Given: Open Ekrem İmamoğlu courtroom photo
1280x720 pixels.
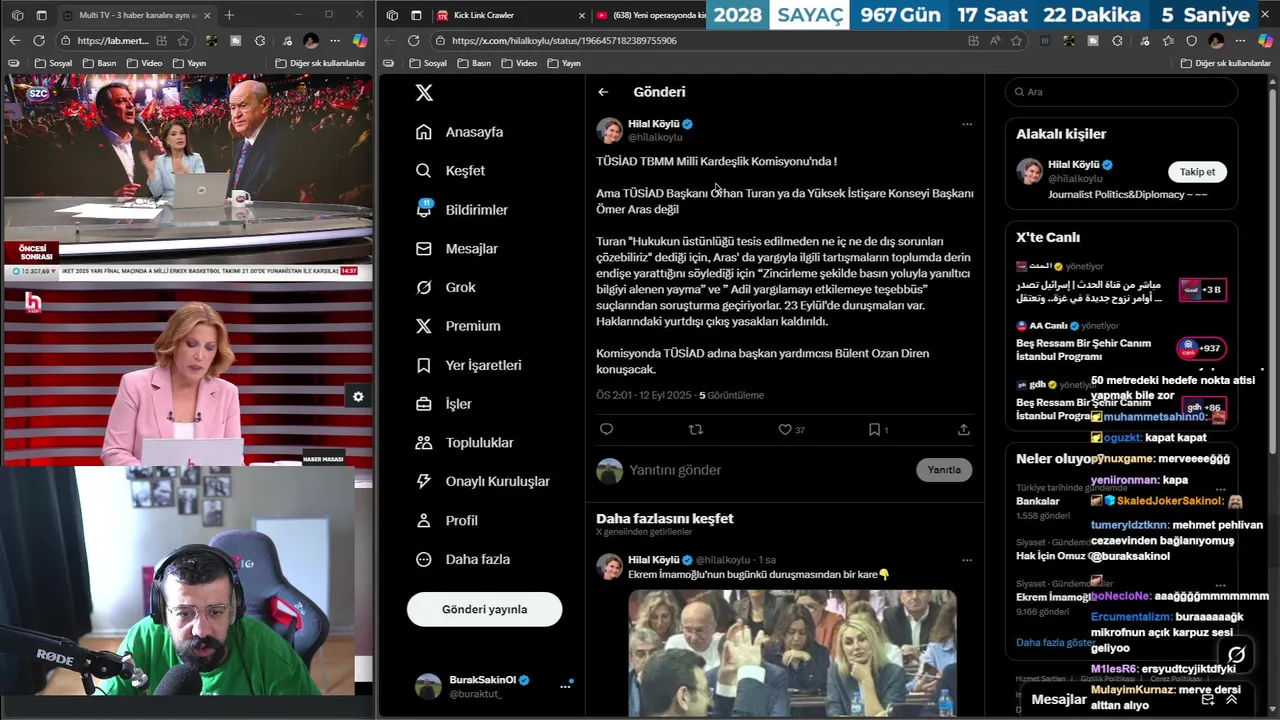Looking at the screenshot, I should pos(792,652).
